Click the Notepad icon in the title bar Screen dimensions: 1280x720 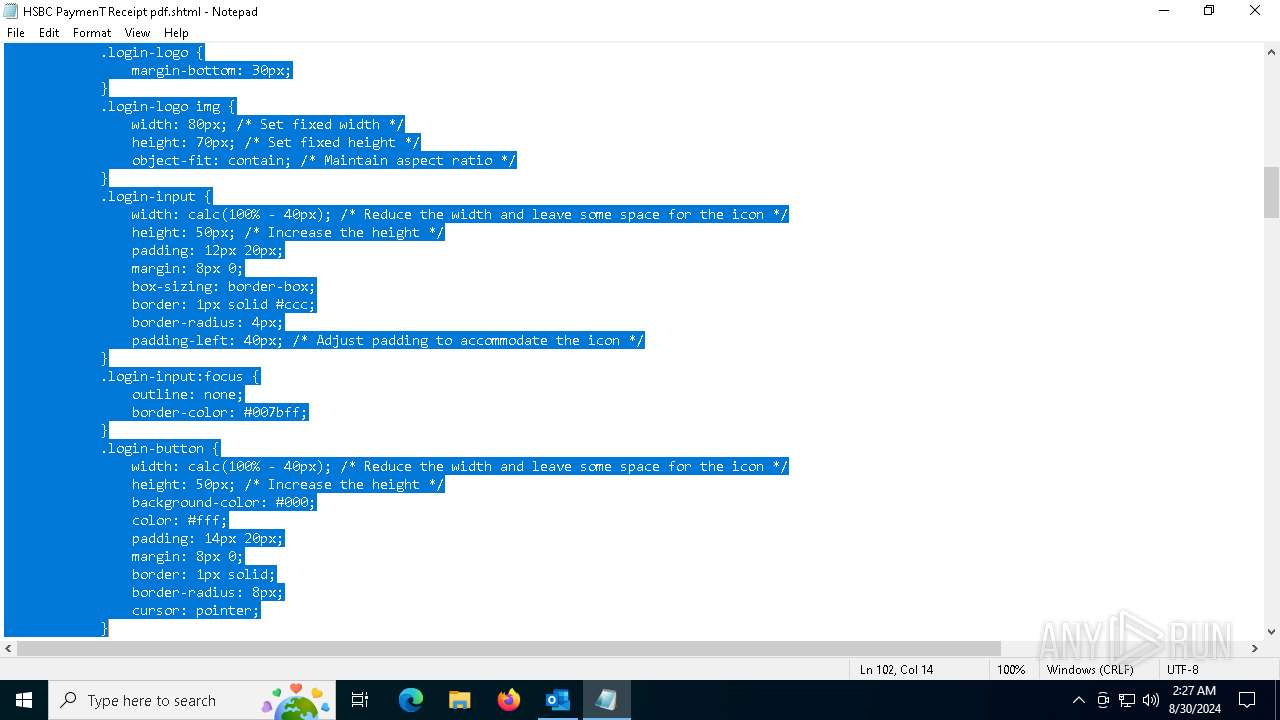(x=11, y=12)
